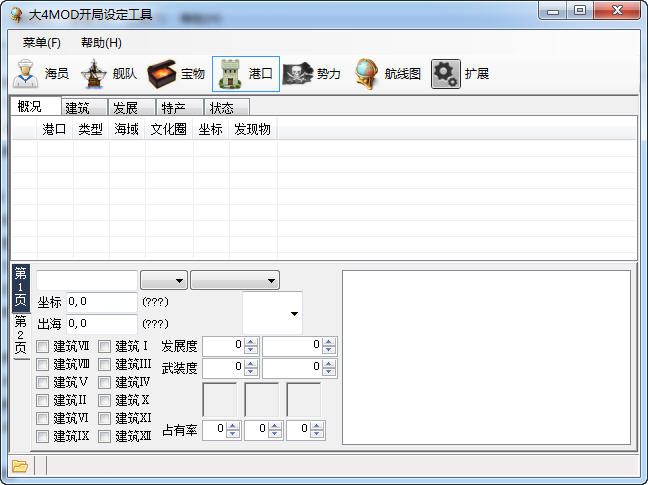The height and width of the screenshot is (485, 648).
Task: Increase the third 占有率 spinner value
Action: tap(317, 426)
